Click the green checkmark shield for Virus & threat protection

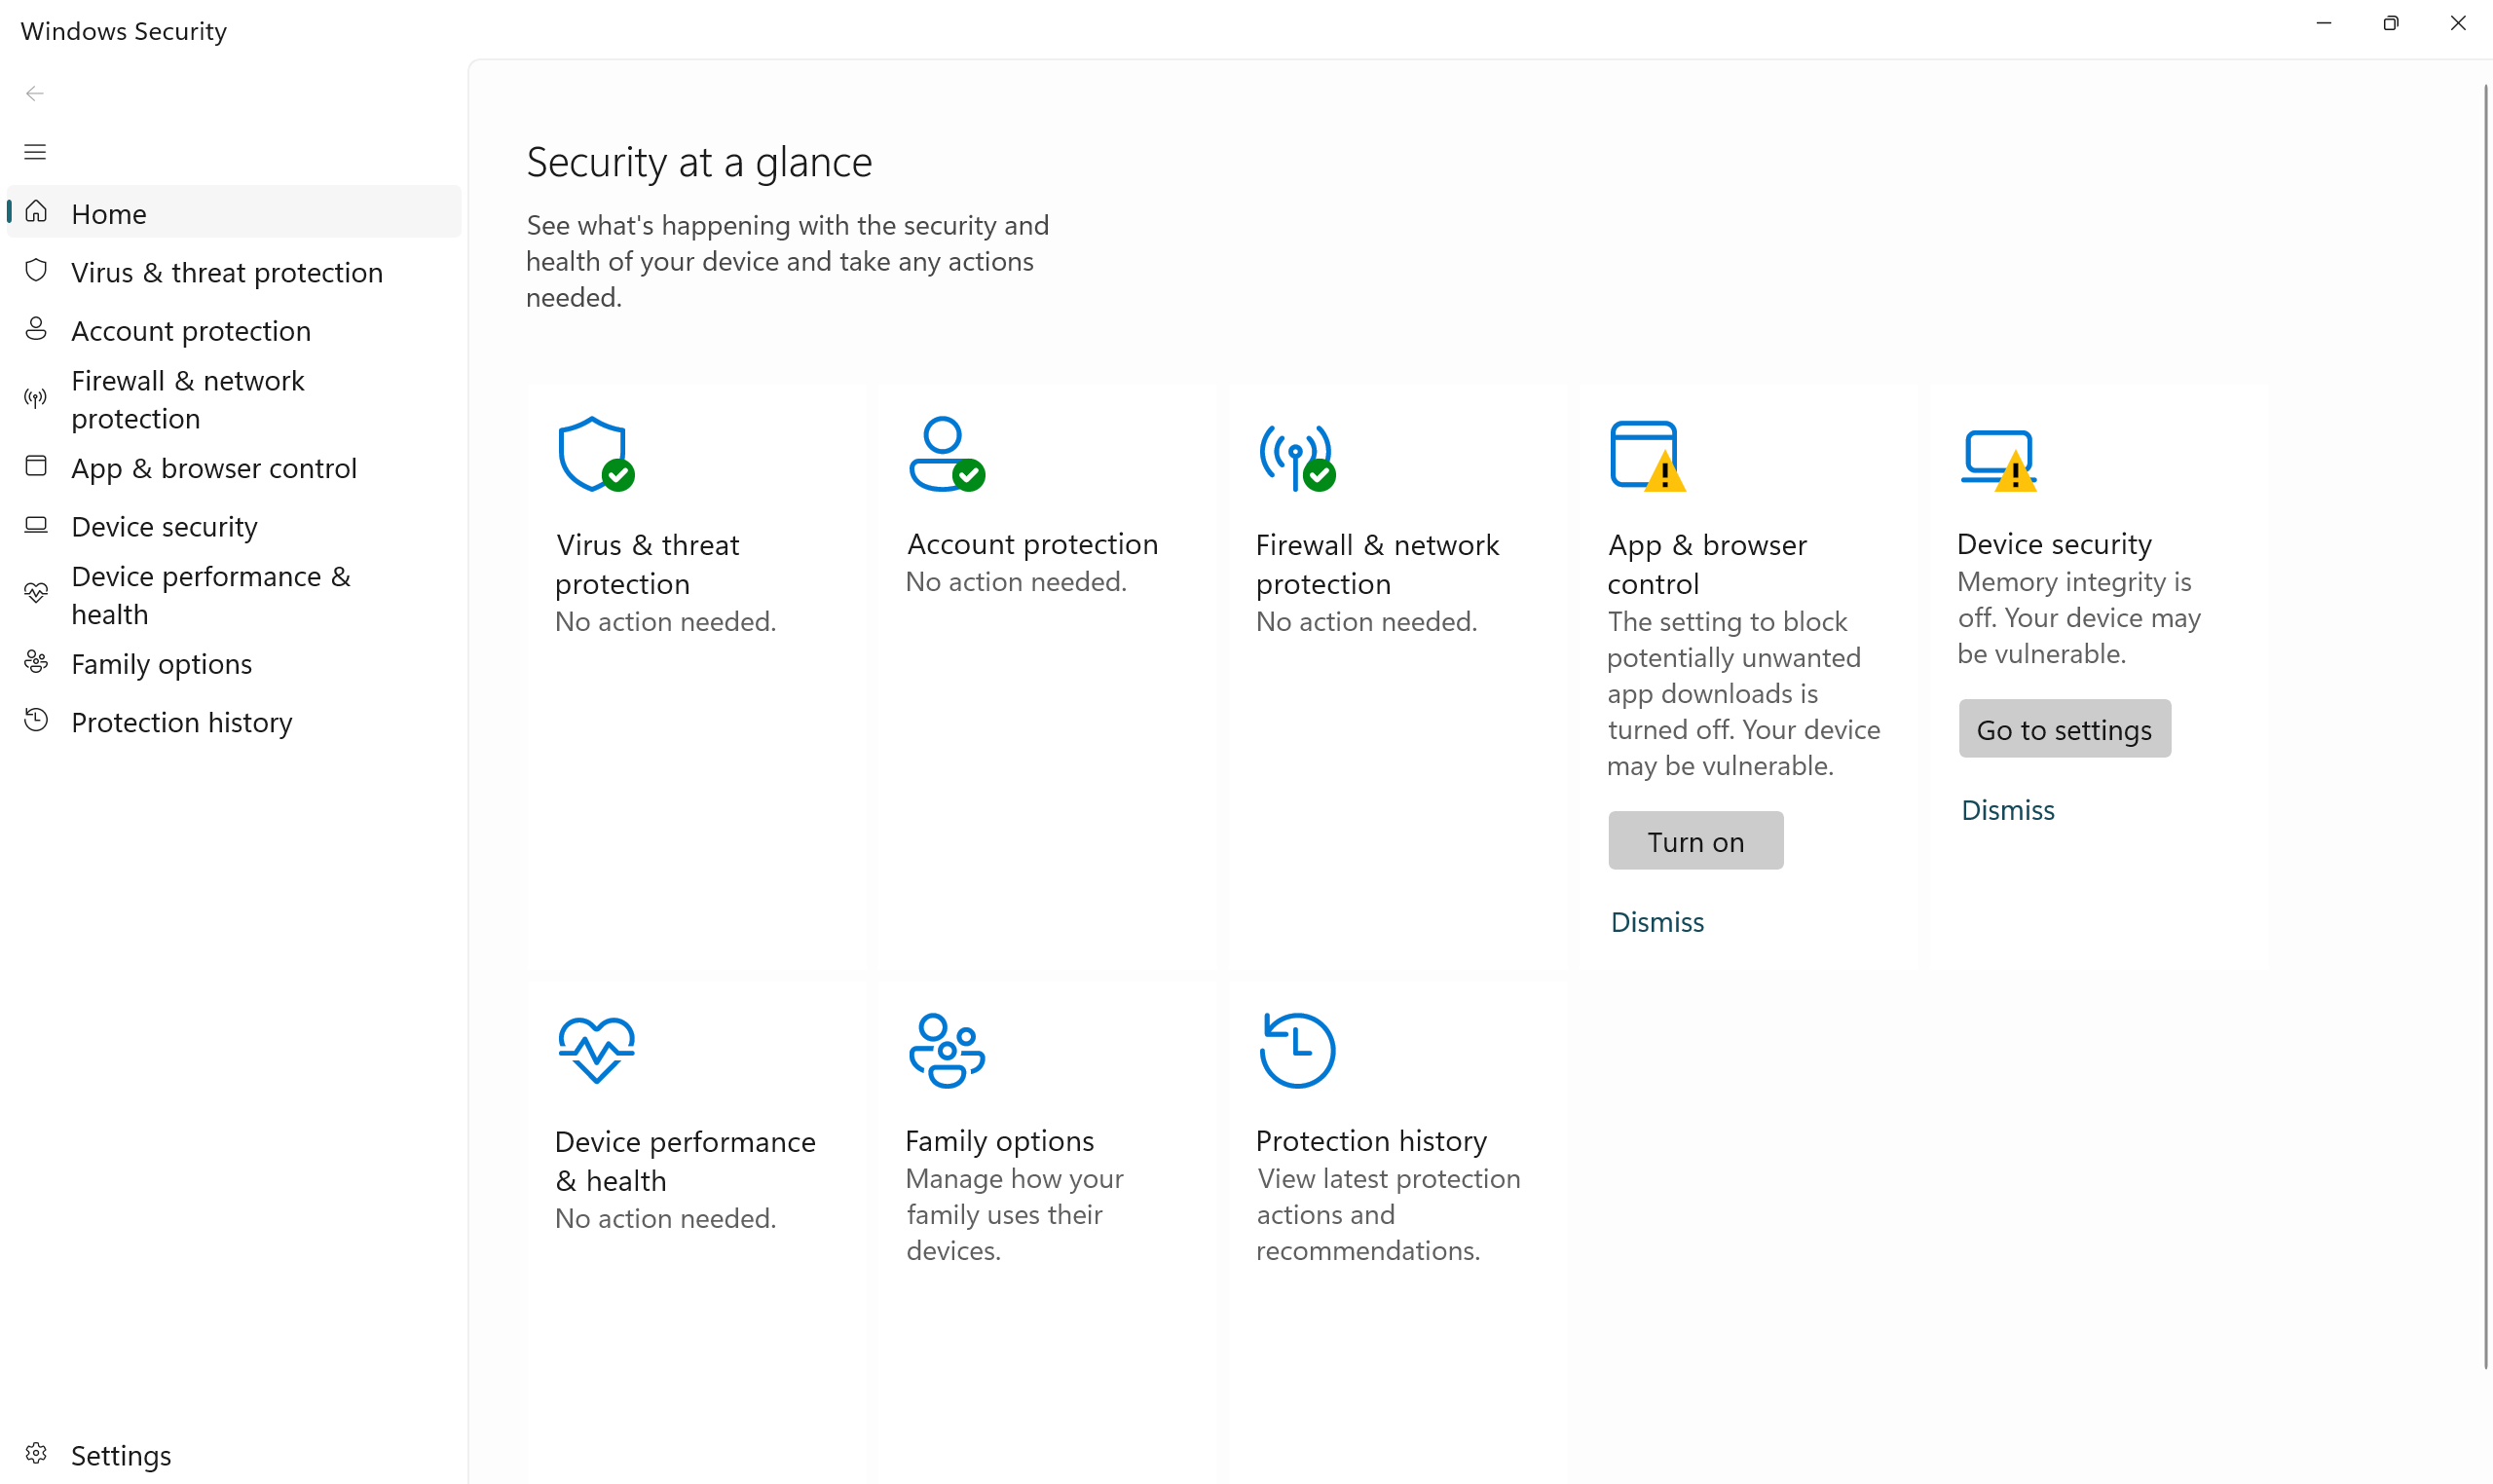tap(595, 456)
